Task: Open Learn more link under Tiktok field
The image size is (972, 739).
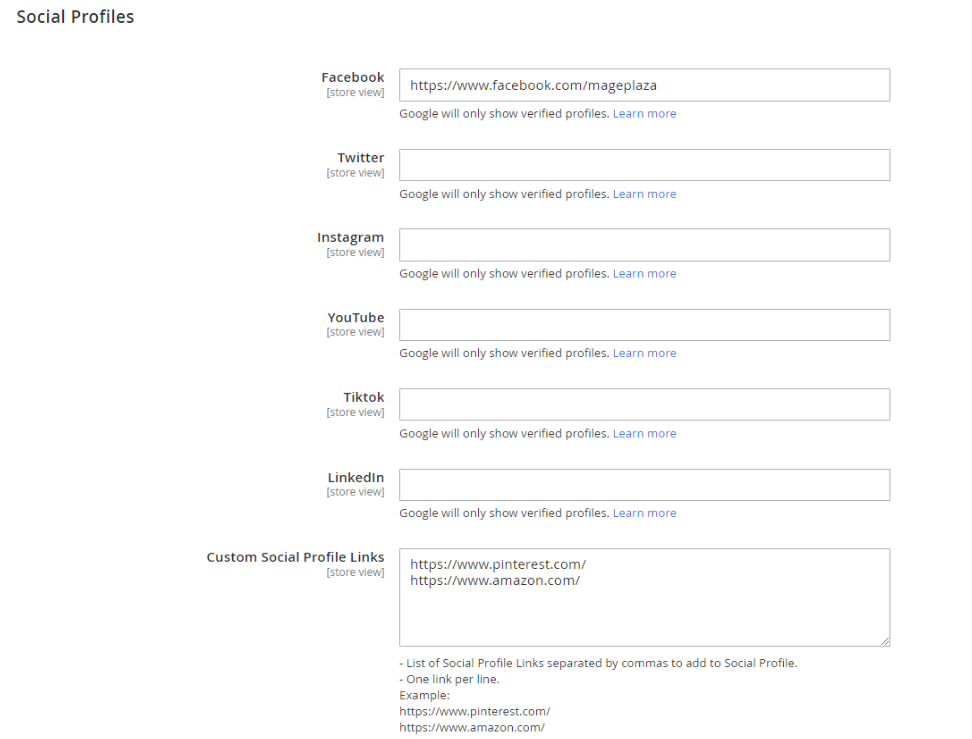Action: (x=644, y=434)
